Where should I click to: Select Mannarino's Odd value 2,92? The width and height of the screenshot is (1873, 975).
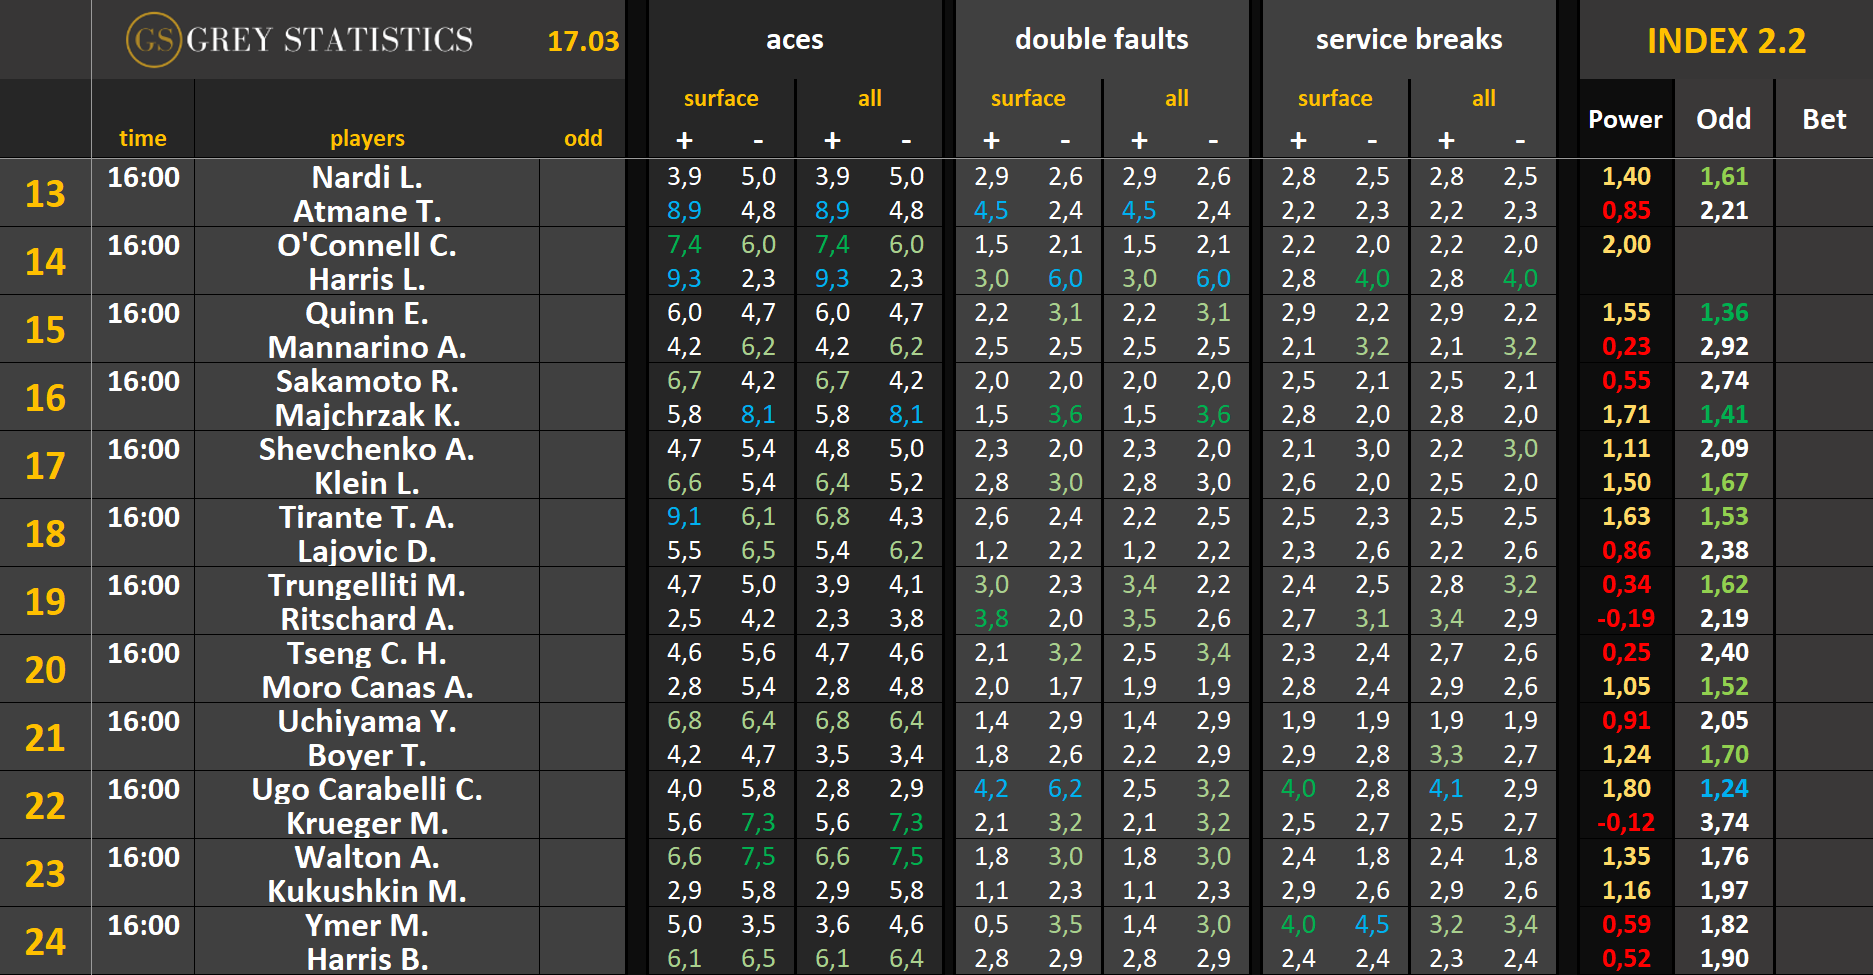1724,347
